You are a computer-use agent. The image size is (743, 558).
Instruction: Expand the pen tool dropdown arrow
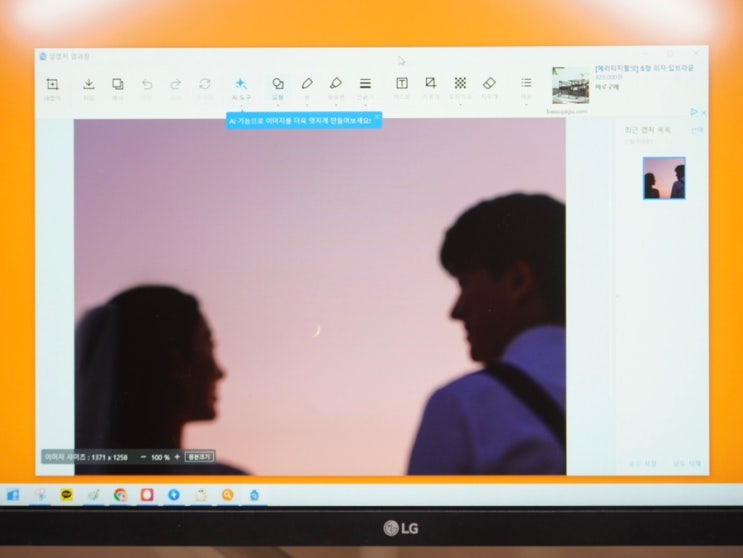pos(307,105)
